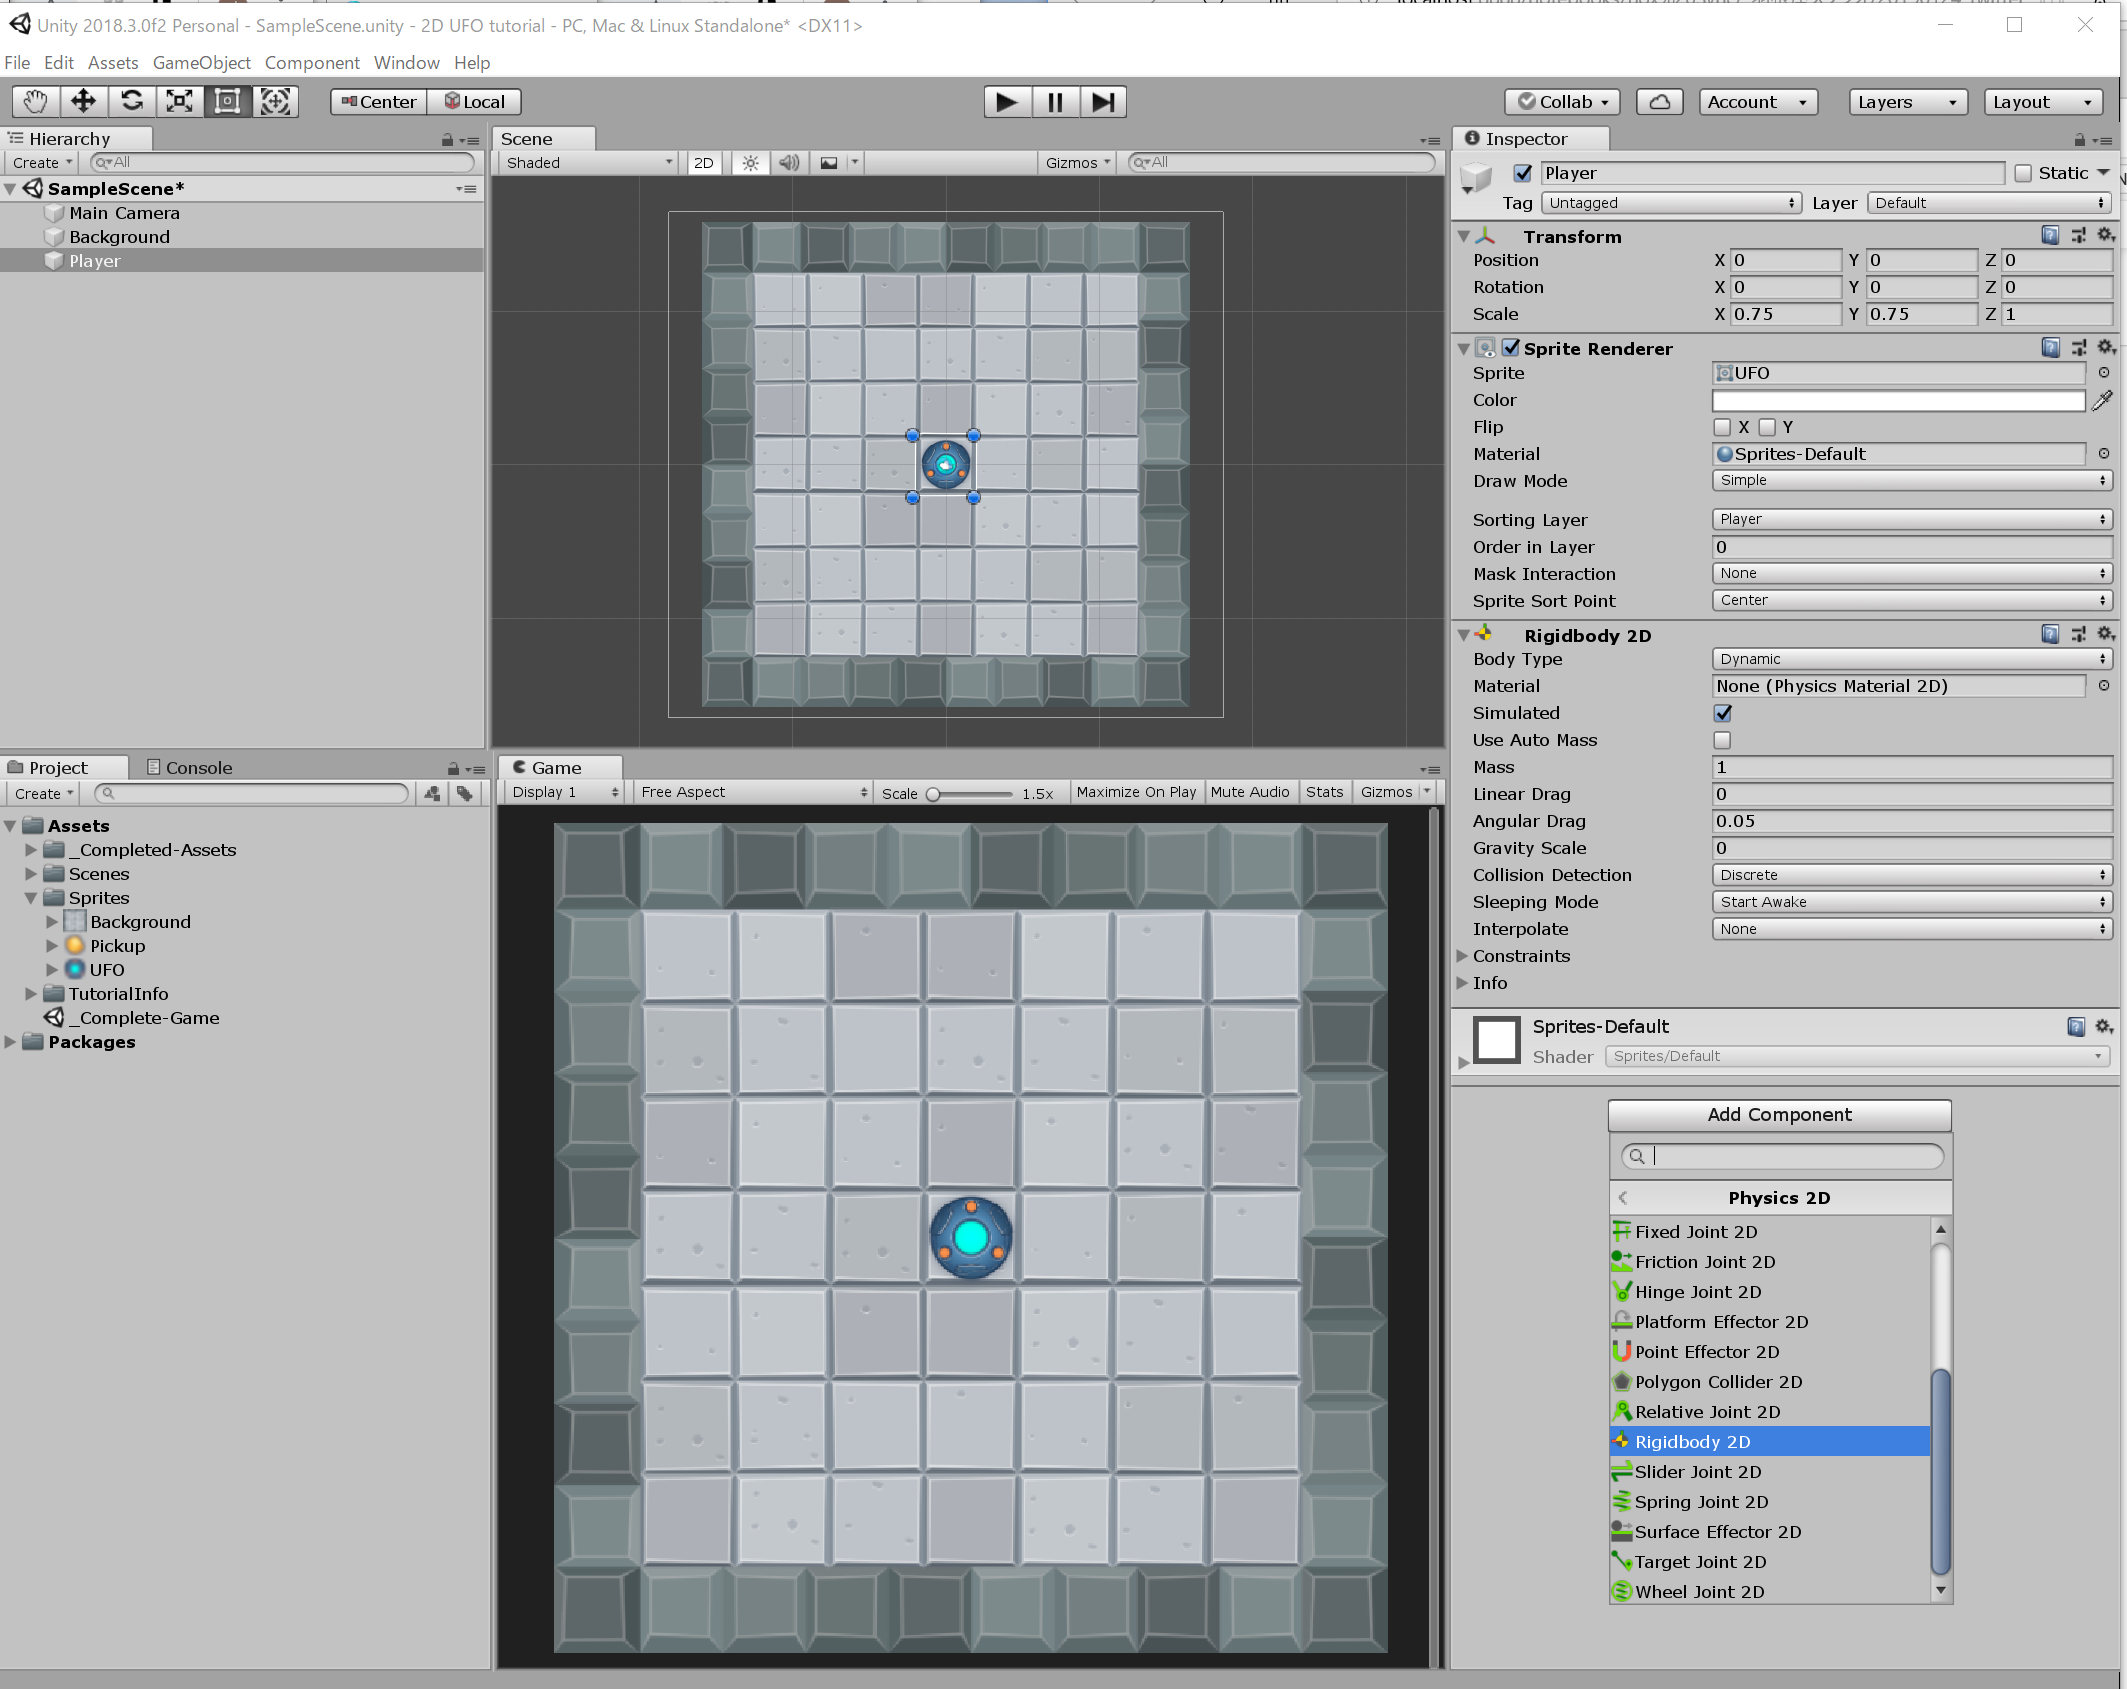Screen dimensions: 2127x1689
Task: Select the Scale tool
Action: click(x=180, y=101)
